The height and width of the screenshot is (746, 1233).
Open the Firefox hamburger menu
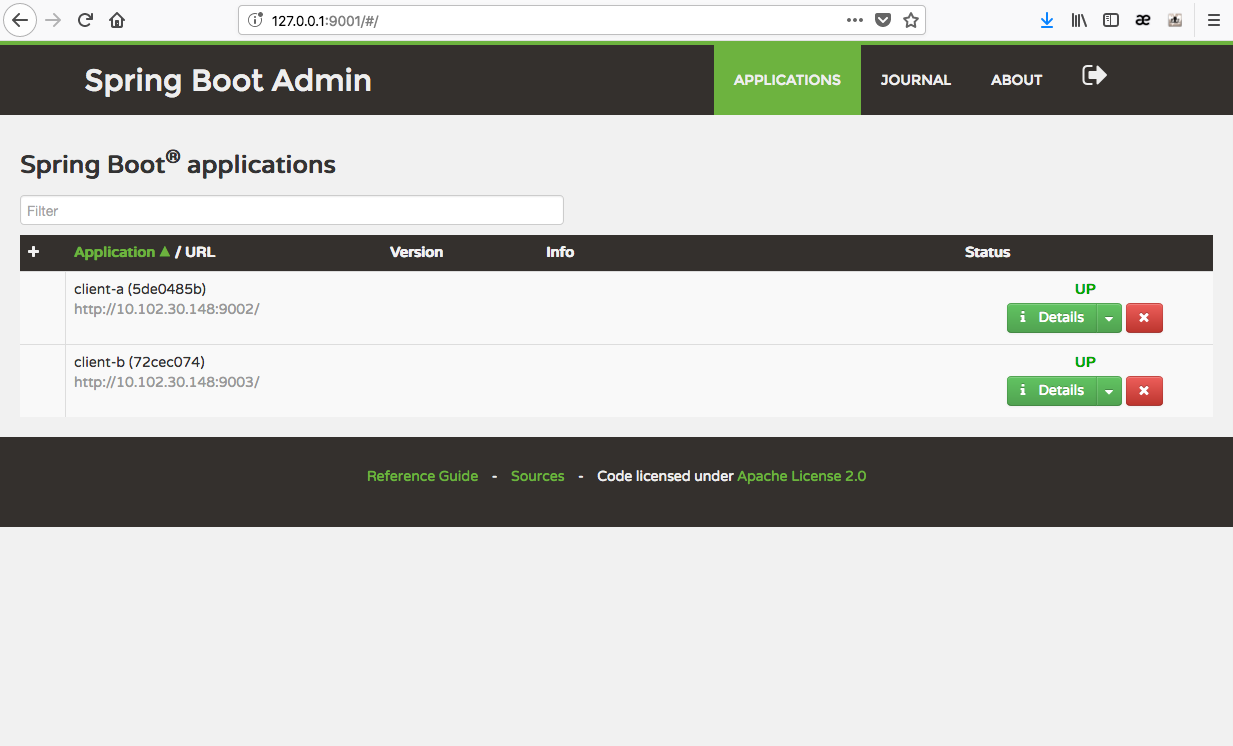coord(1214,20)
